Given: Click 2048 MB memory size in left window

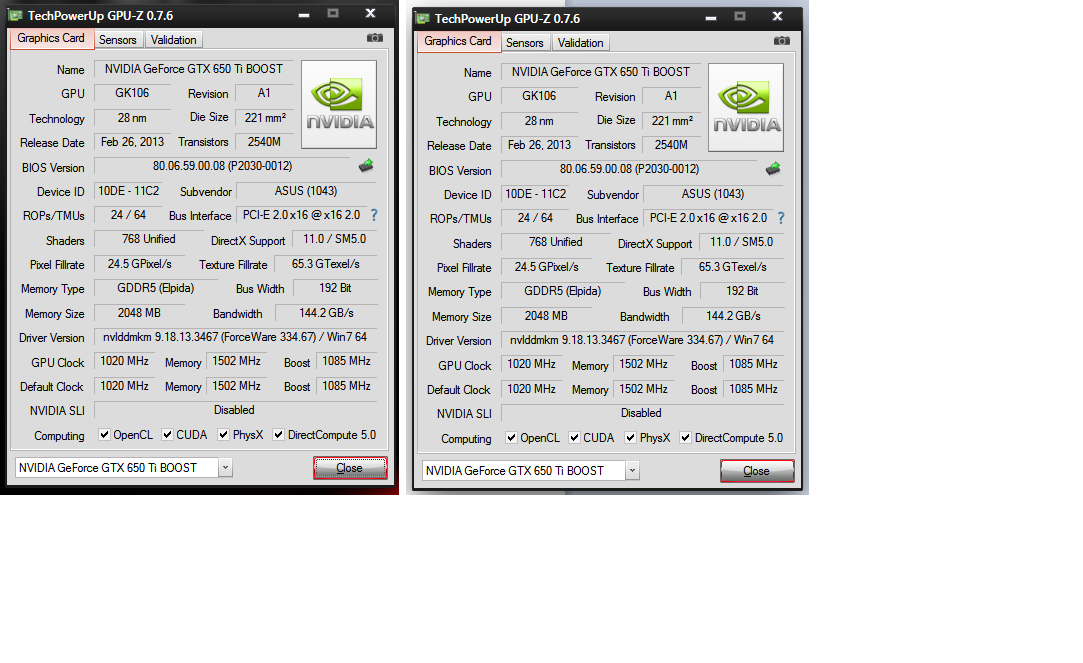Looking at the screenshot, I should point(139,313).
